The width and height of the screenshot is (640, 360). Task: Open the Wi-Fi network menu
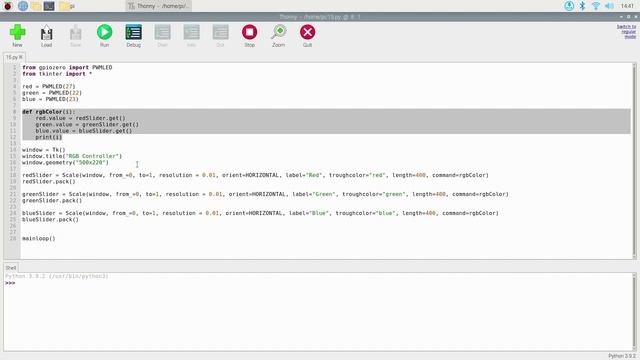[x=596, y=6]
